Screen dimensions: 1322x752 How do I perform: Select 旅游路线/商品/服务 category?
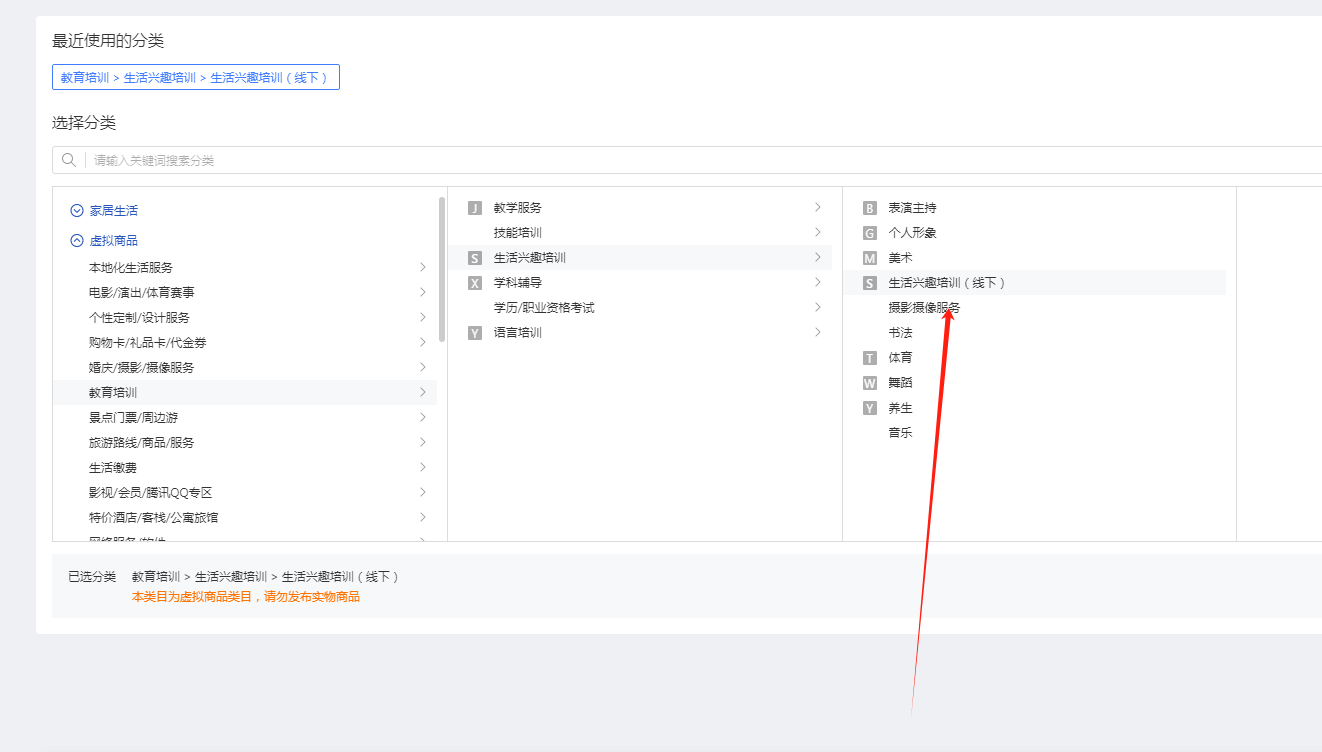(141, 443)
